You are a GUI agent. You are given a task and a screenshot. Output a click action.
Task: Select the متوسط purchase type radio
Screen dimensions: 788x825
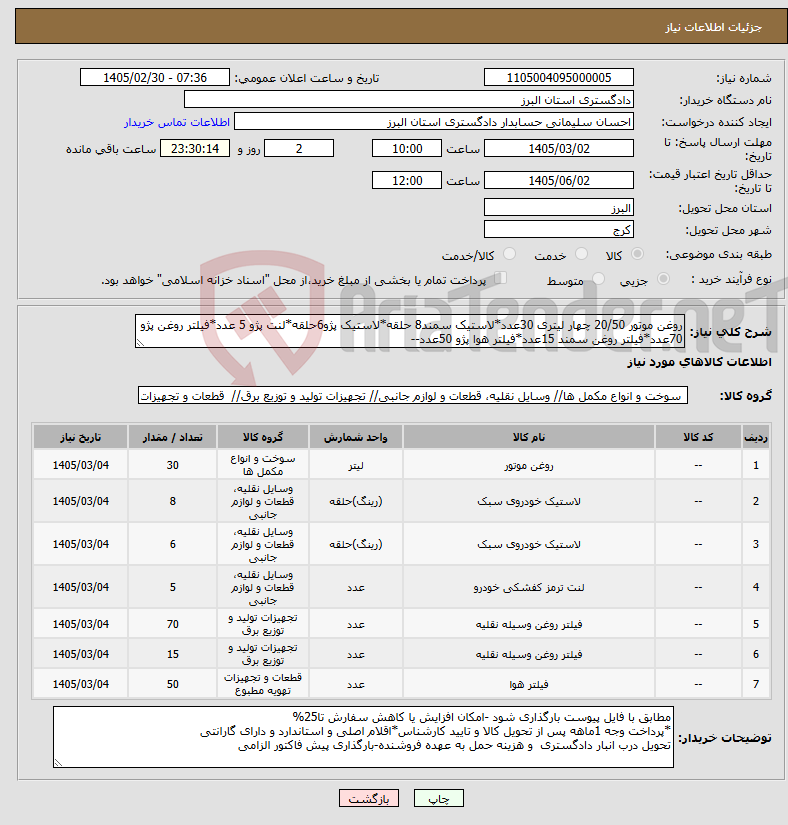pyautogui.click(x=598, y=279)
